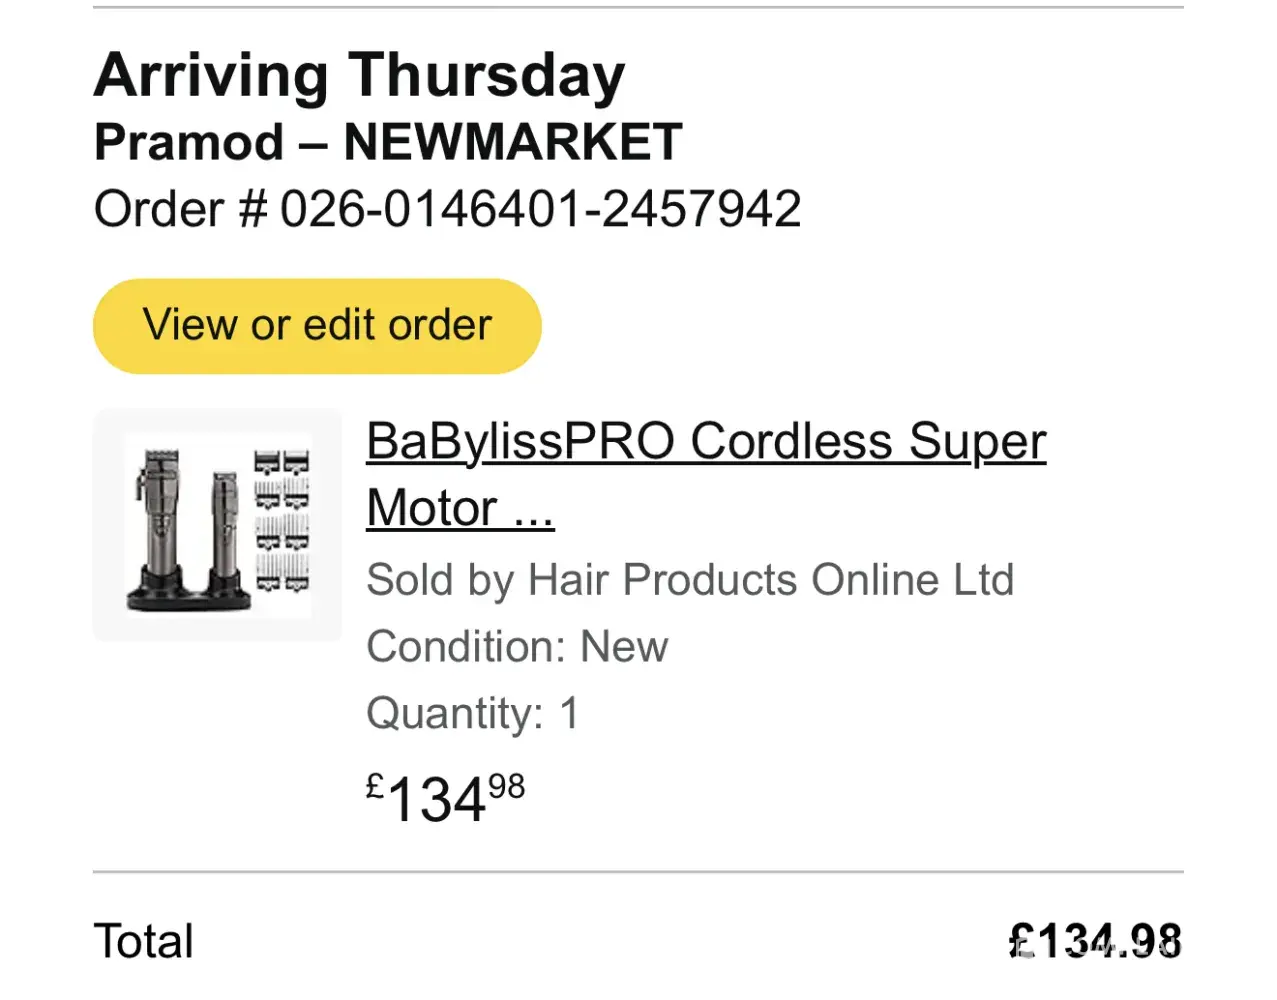Click the View or edit order button
The image size is (1277, 1000).
point(317,326)
